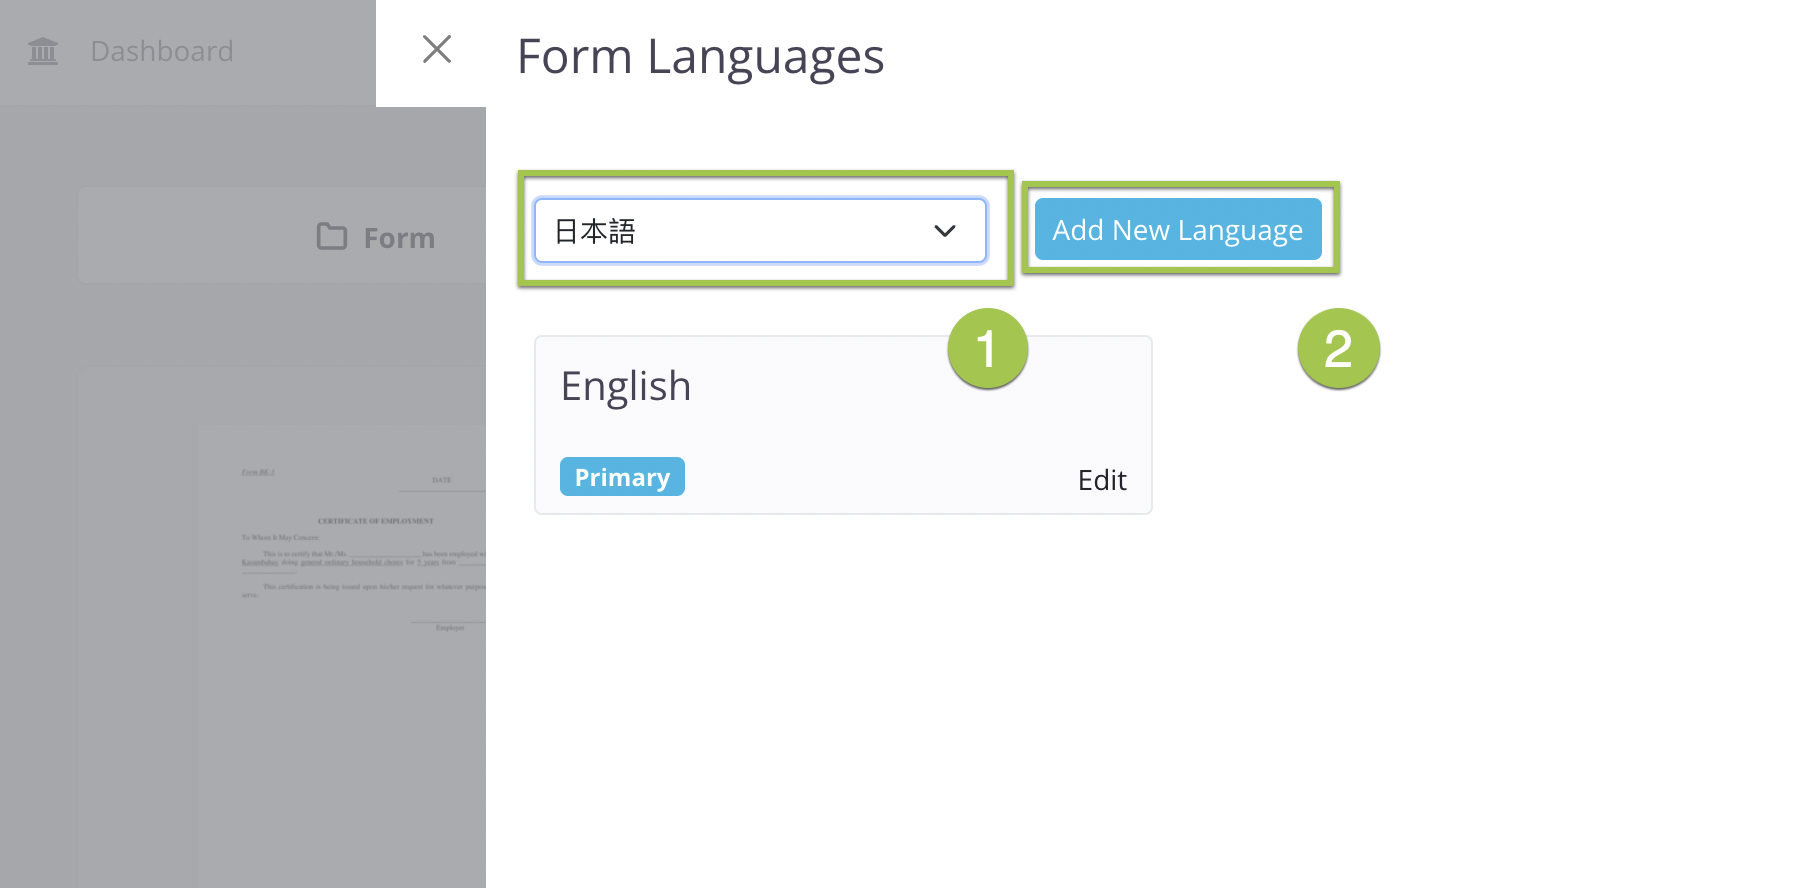Click 'To Whom It May Concern' text
This screenshot has width=1802, height=888.
tap(280, 538)
